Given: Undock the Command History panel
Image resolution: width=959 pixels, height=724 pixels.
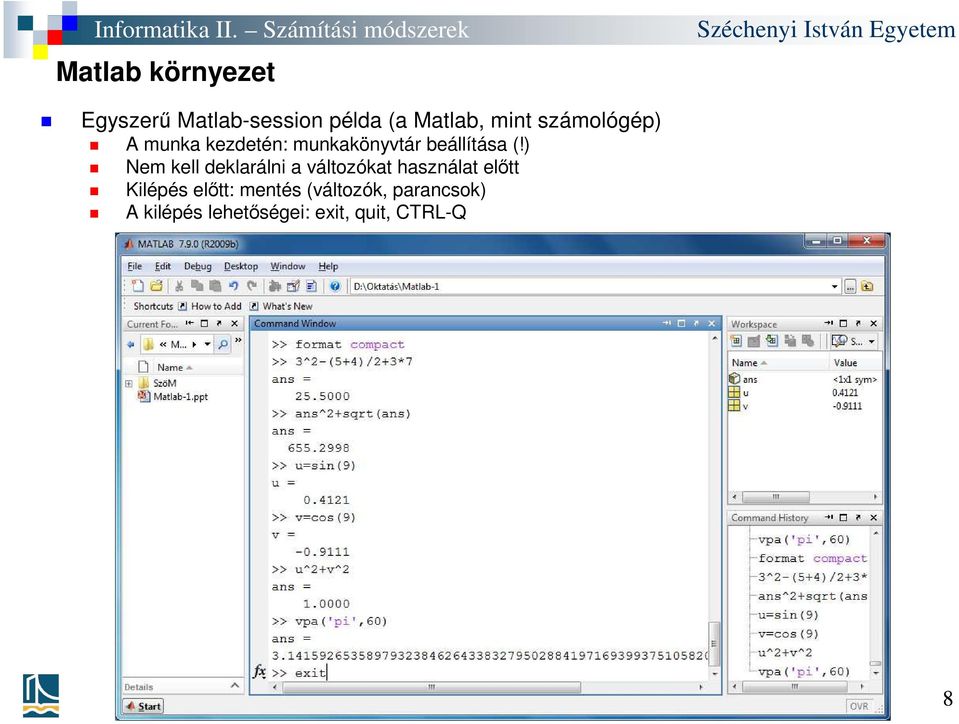Looking at the screenshot, I should pos(859,517).
